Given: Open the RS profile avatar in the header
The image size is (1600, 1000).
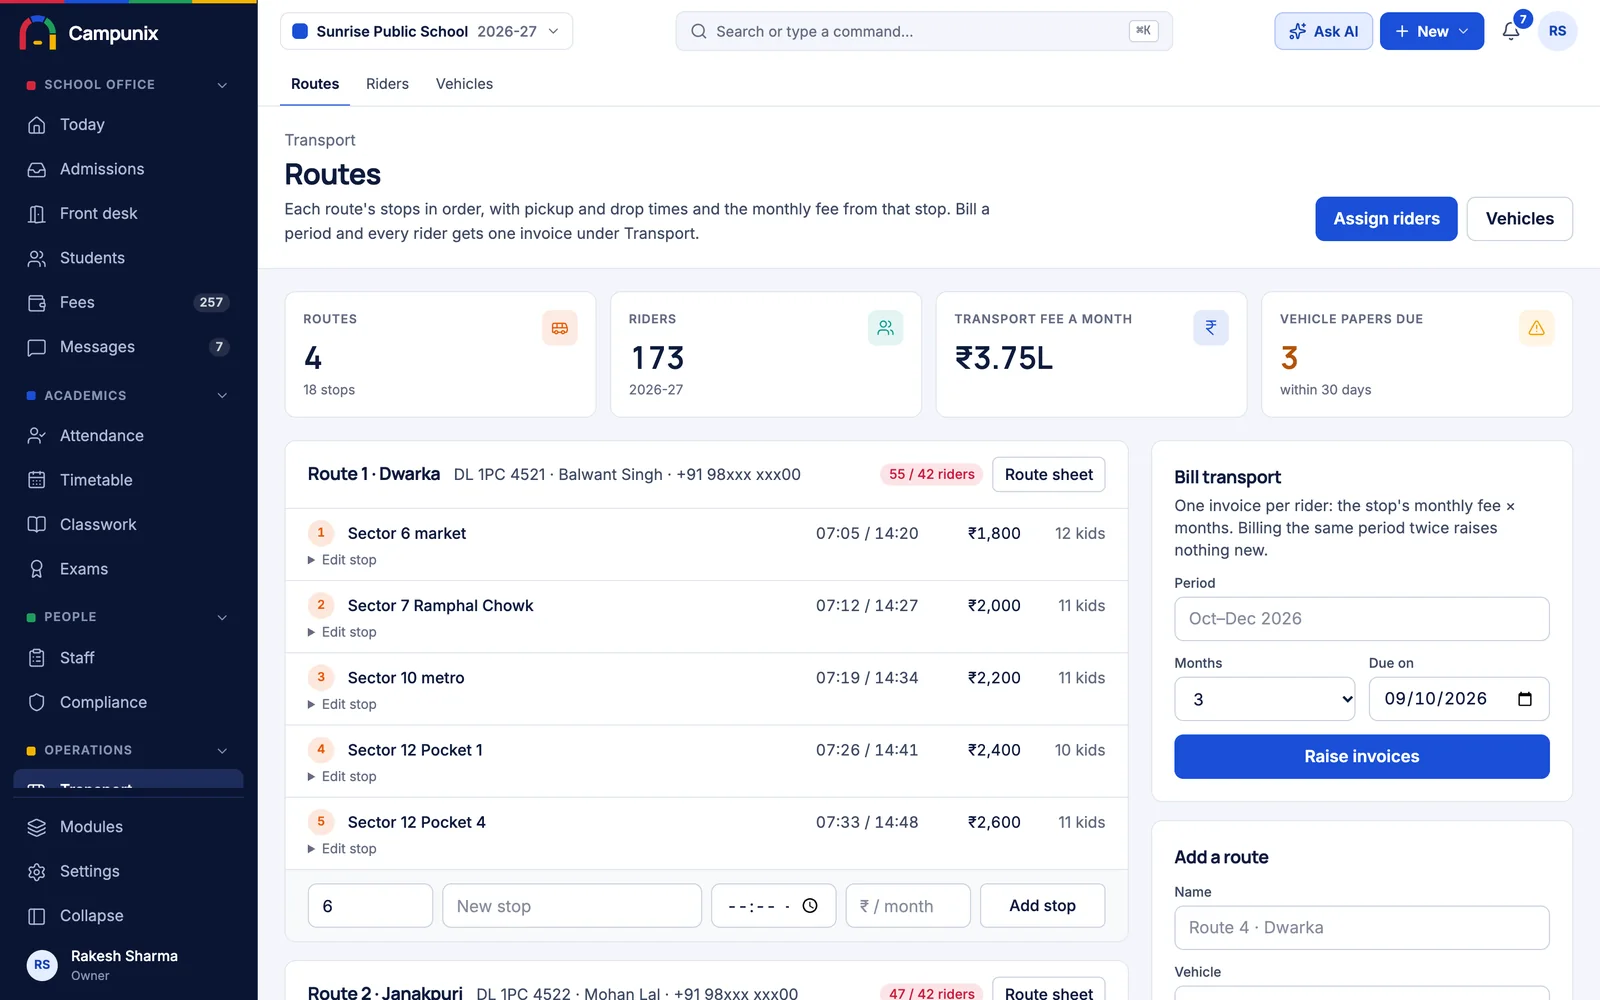Looking at the screenshot, I should coord(1557,31).
